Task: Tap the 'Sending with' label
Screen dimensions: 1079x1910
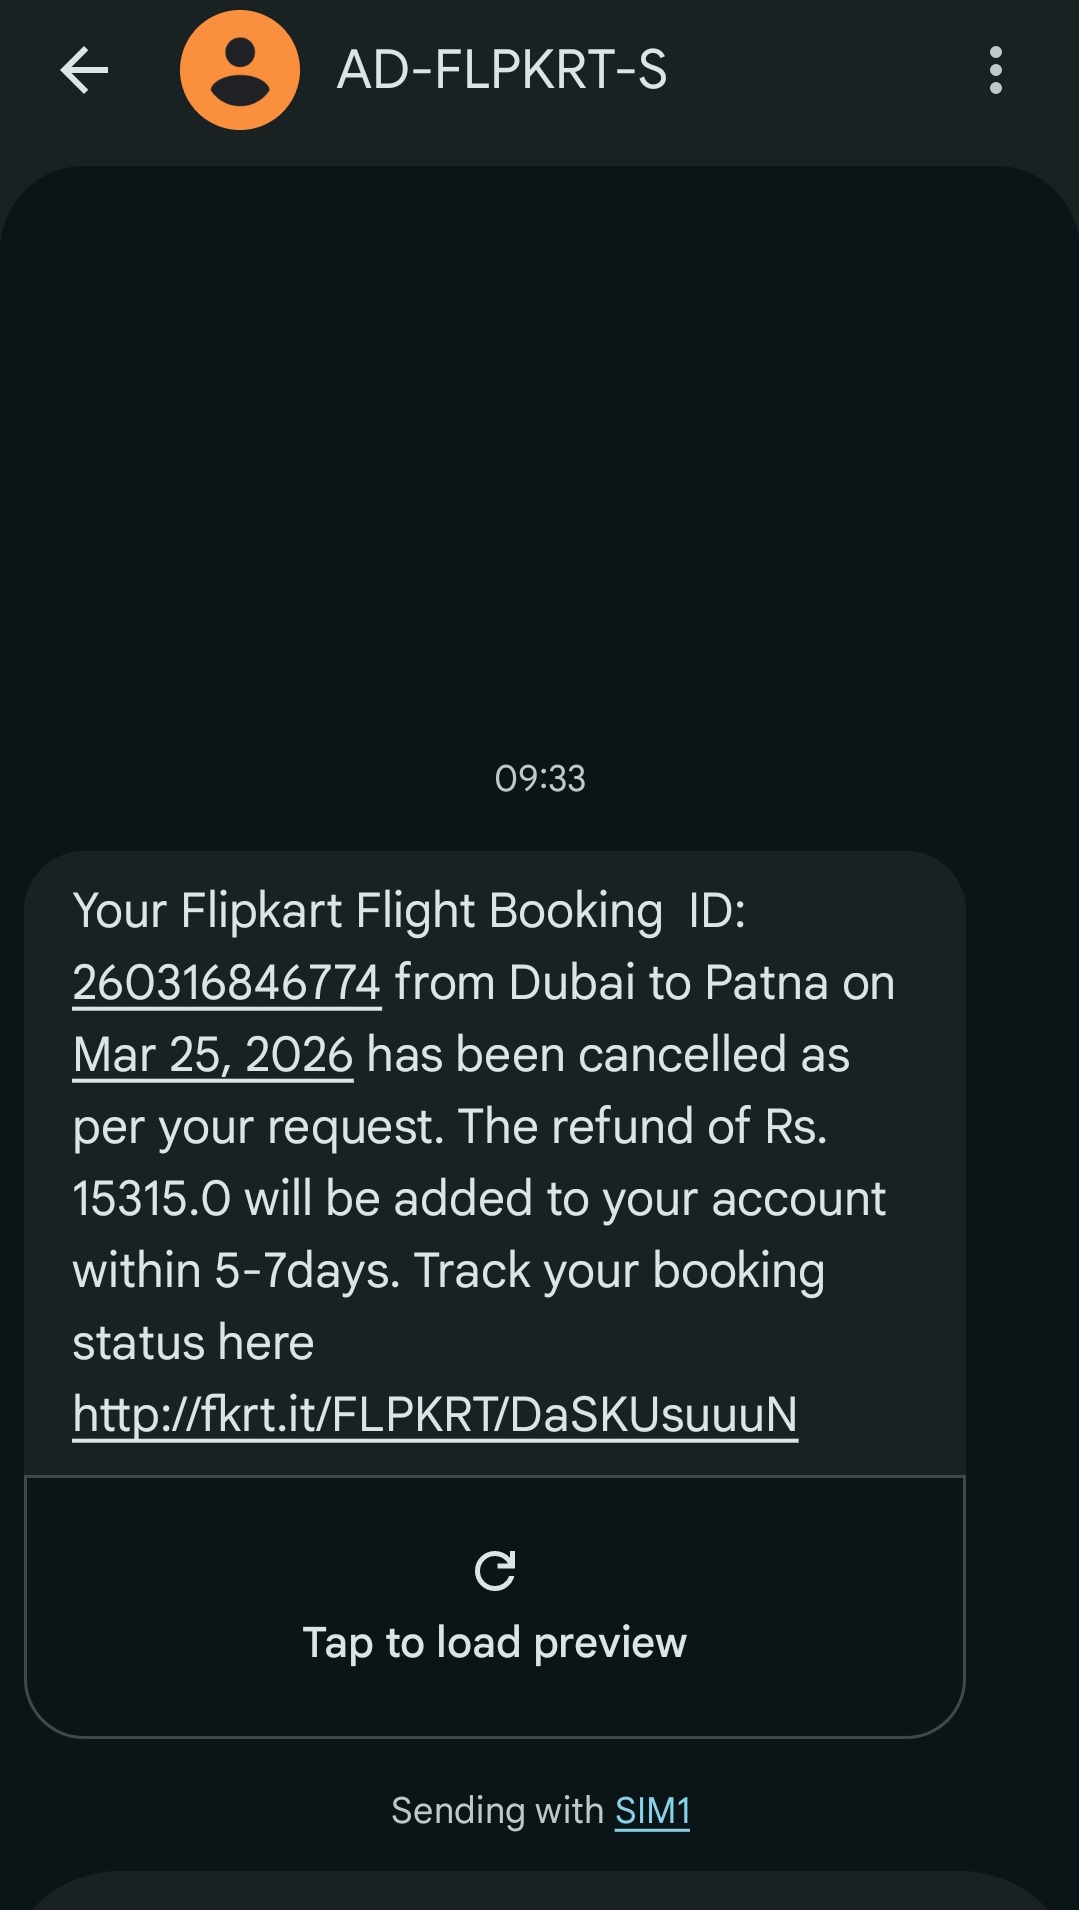Action: [497, 1811]
